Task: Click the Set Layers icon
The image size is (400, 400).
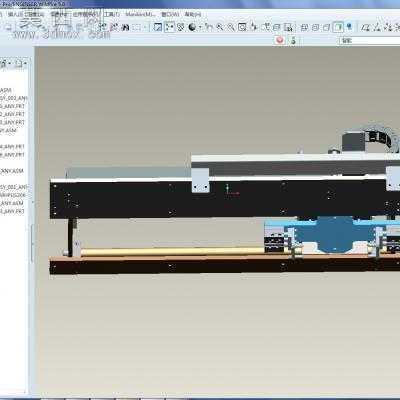Action: (x=277, y=27)
